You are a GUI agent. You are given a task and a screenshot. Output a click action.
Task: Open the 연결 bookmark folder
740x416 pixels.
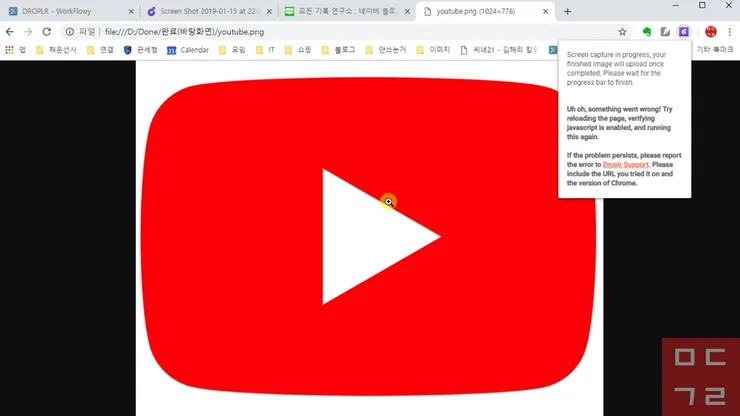[100, 50]
